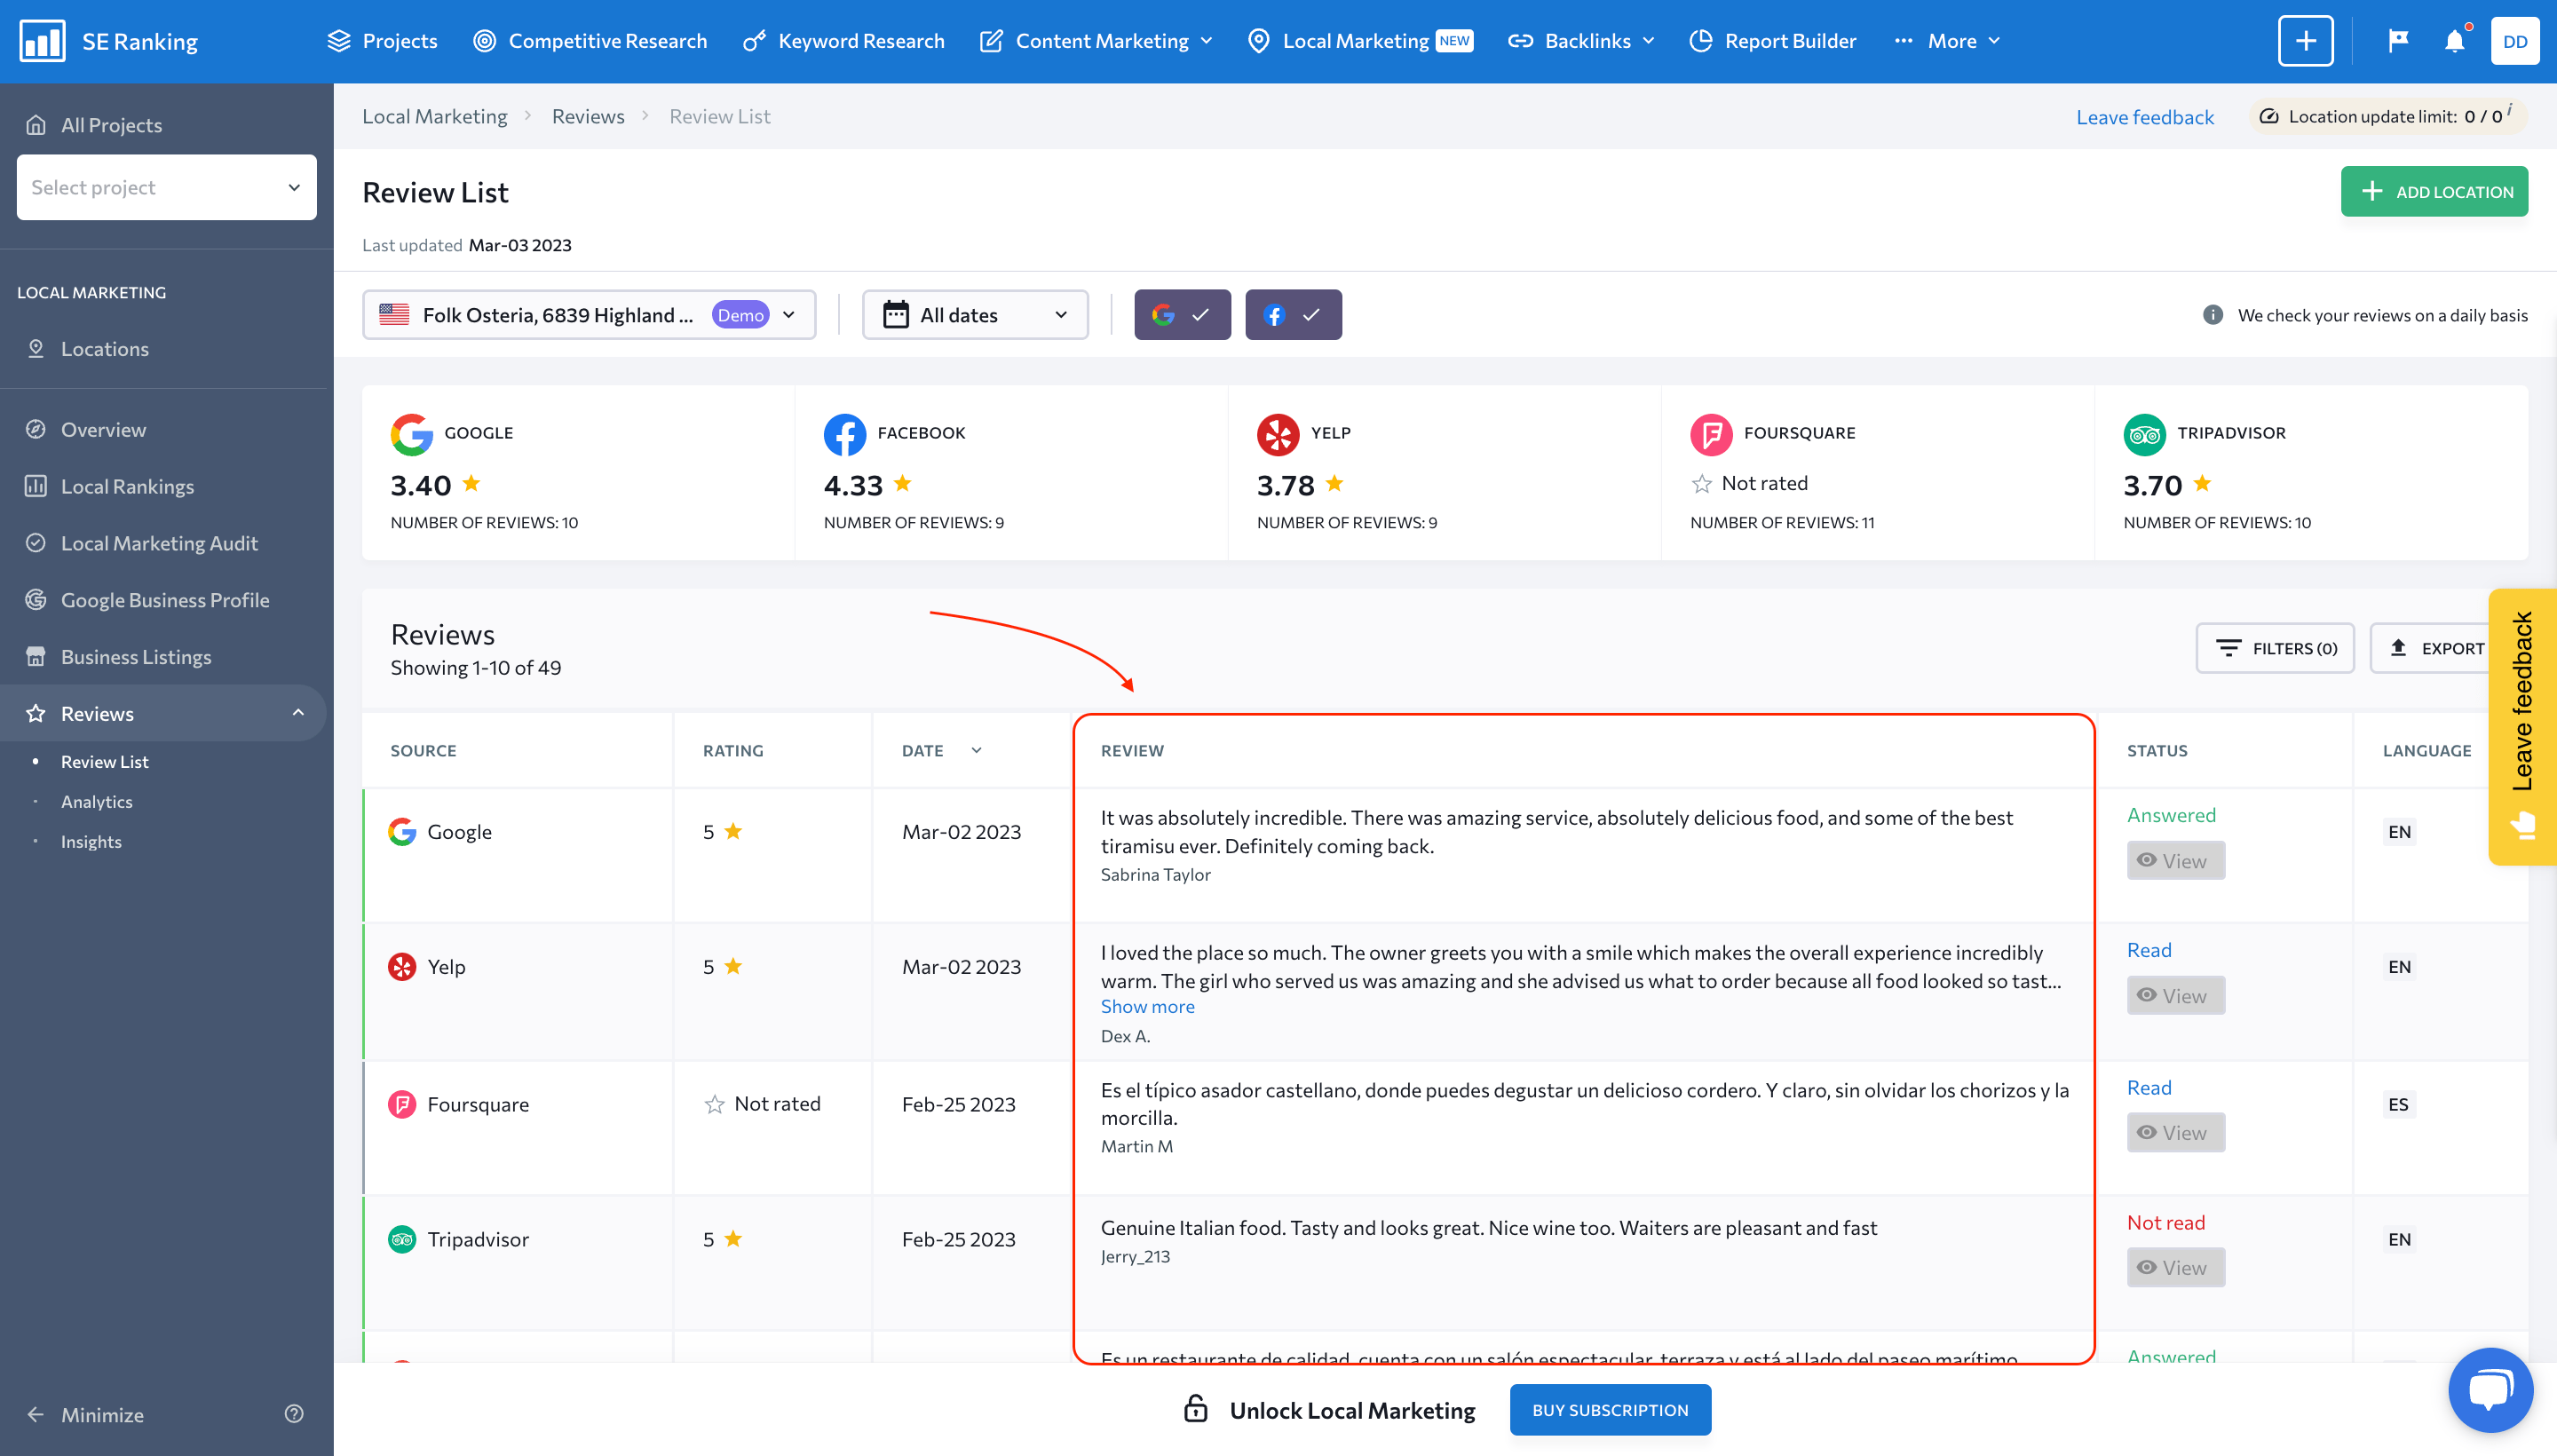Screen dimensions: 2557x1456
Task: Open Local Marketing in top nav
Action: tap(1361, 41)
